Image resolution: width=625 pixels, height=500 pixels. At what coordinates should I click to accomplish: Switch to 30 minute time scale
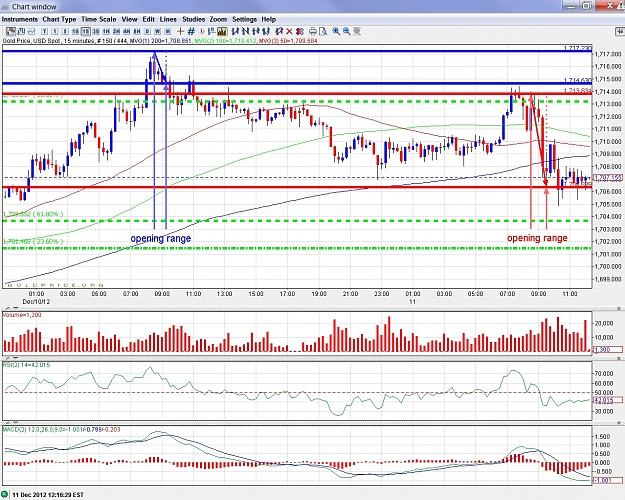tap(96, 31)
